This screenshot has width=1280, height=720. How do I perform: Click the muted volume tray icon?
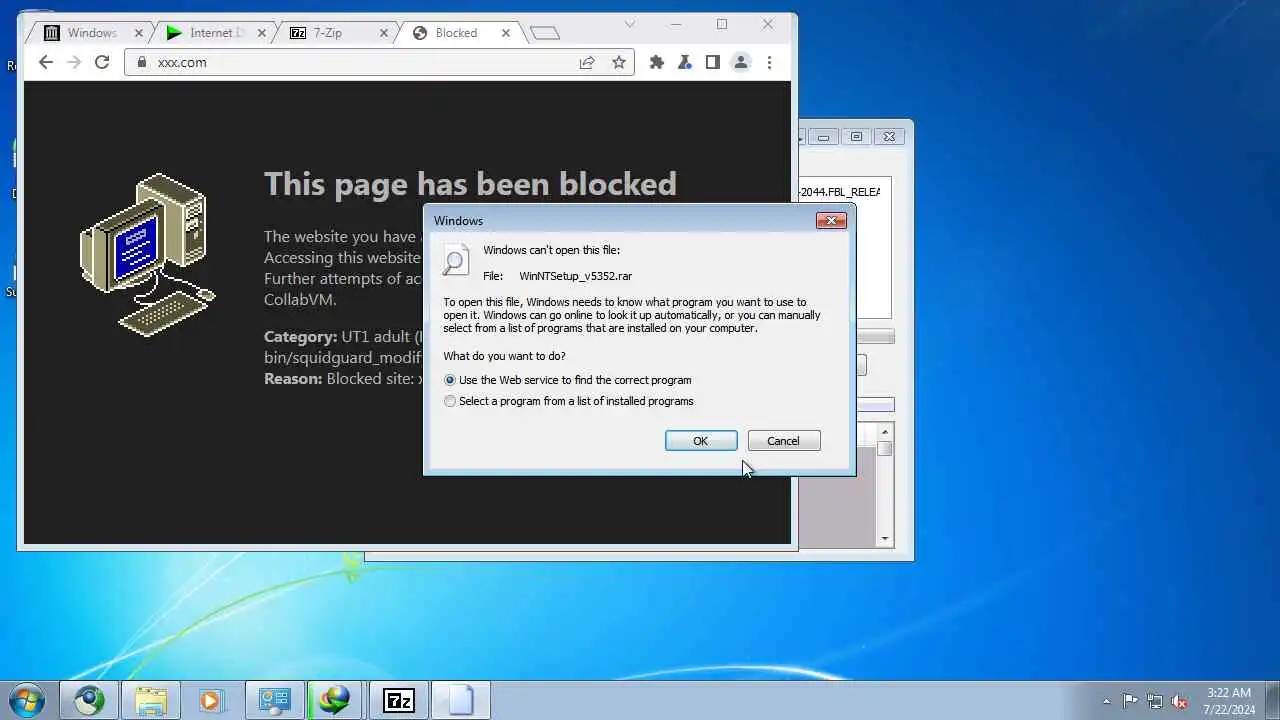1180,701
